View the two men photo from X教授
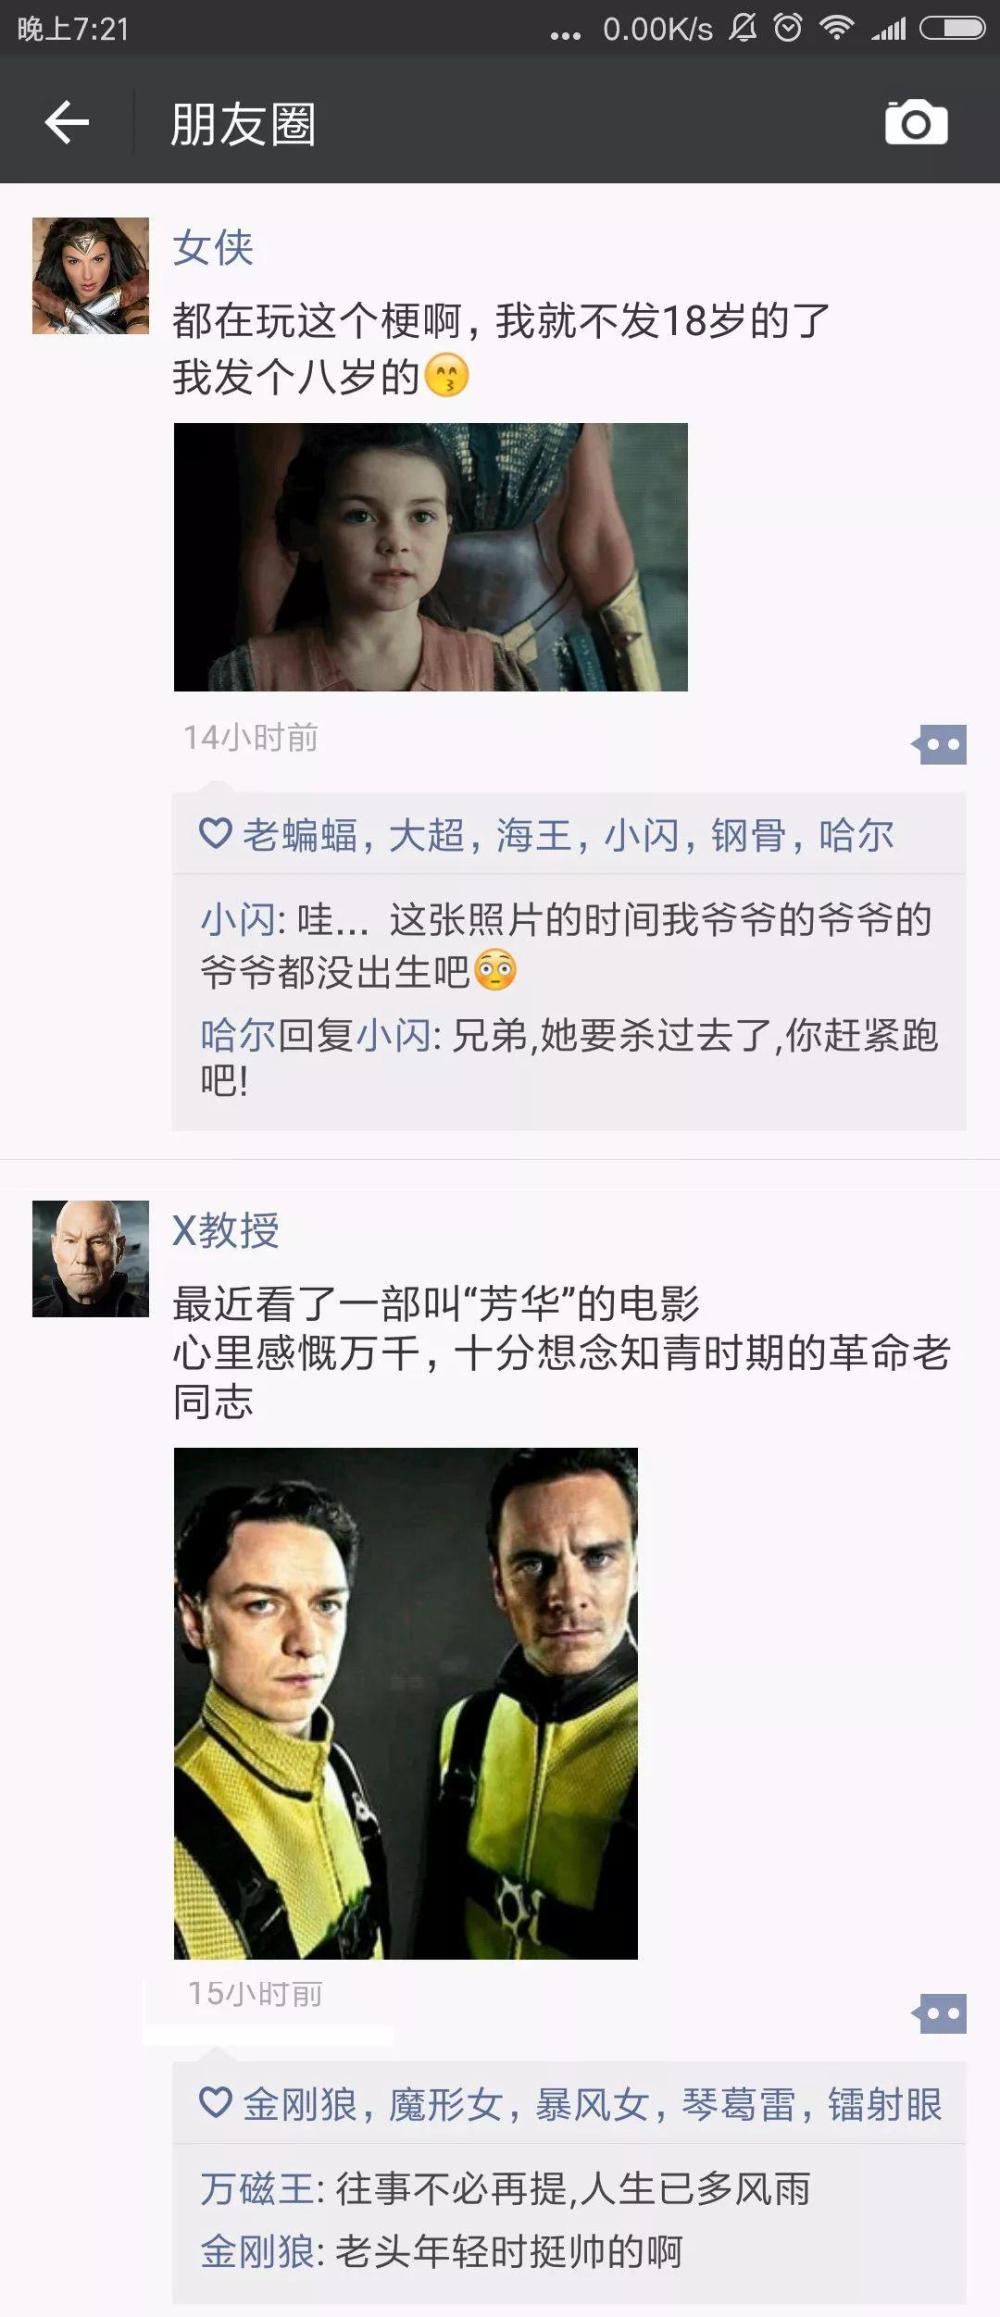This screenshot has width=1000, height=2317. pyautogui.click(x=406, y=1703)
